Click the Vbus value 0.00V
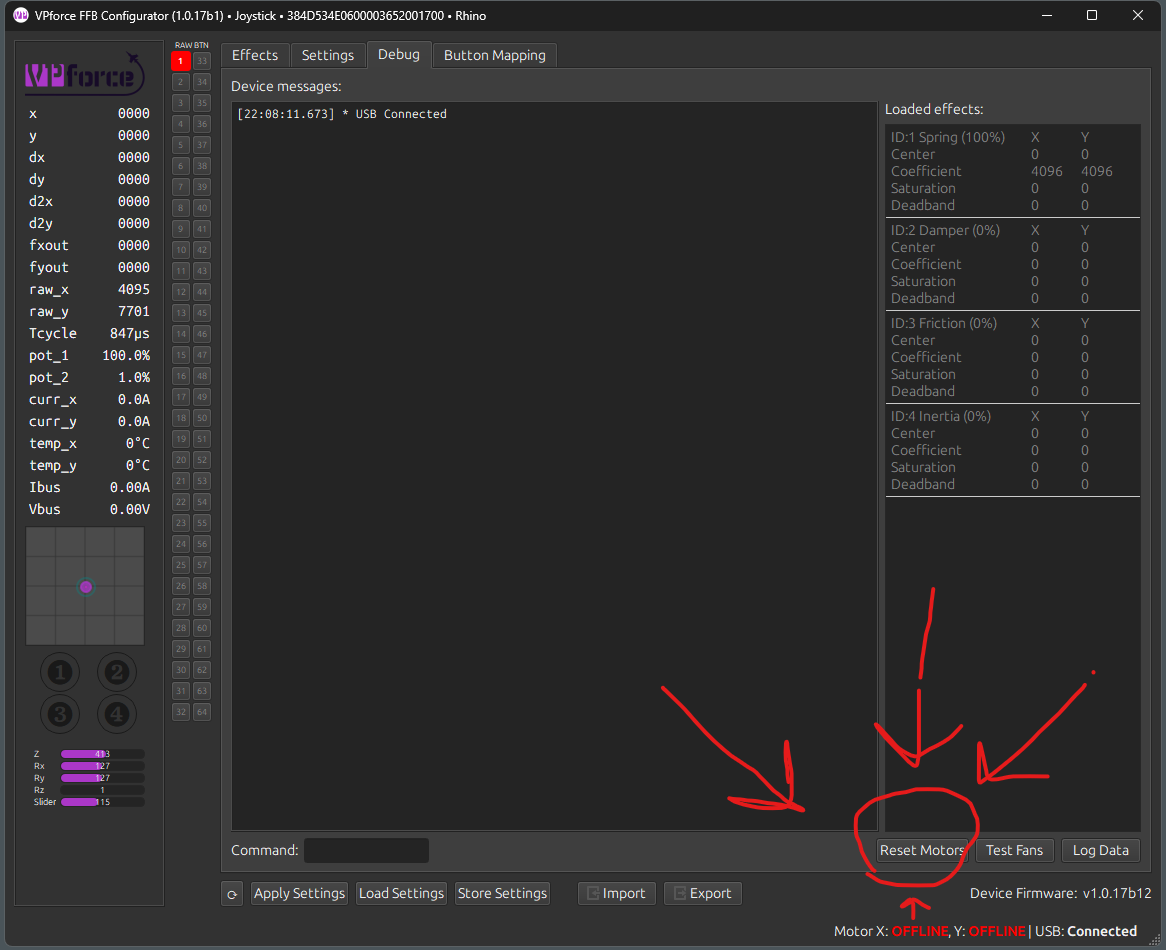The image size is (1166, 950). pyautogui.click(x=129, y=509)
